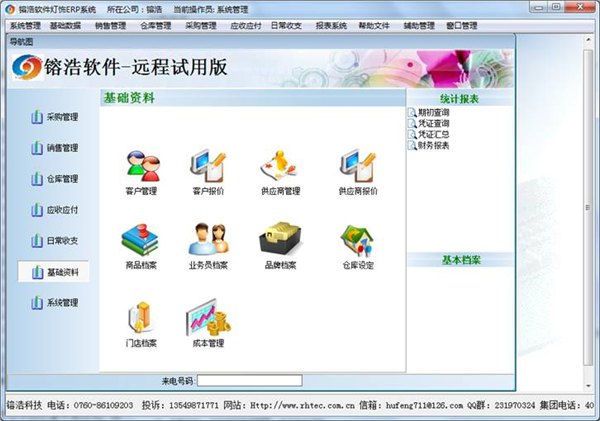Open the 门店档案 icon

(x=140, y=317)
